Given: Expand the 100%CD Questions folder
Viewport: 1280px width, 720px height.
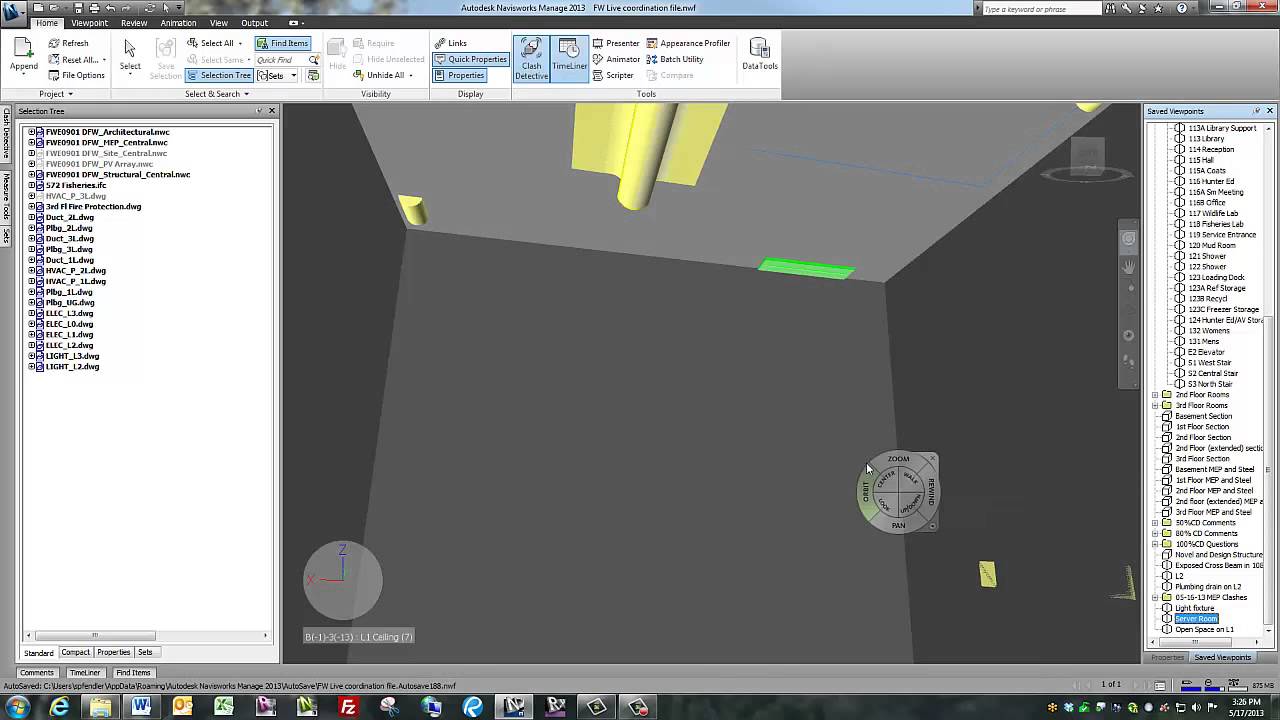Looking at the screenshot, I should [1155, 544].
